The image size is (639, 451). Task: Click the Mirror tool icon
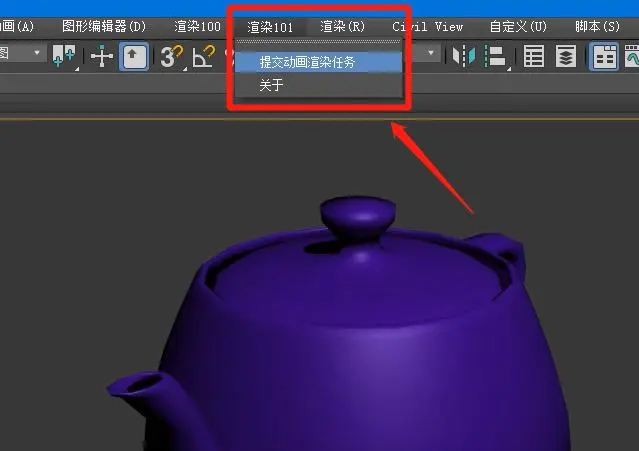click(x=464, y=56)
